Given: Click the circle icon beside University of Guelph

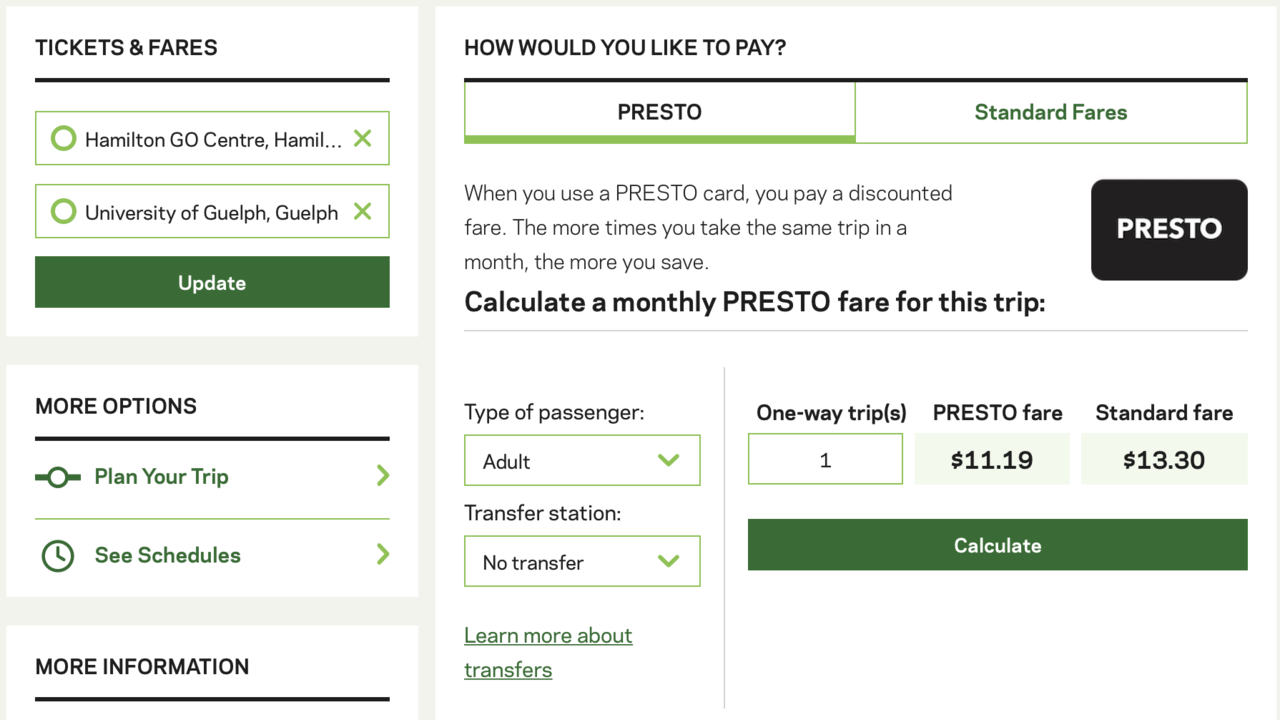Looking at the screenshot, I should pyautogui.click(x=63, y=211).
